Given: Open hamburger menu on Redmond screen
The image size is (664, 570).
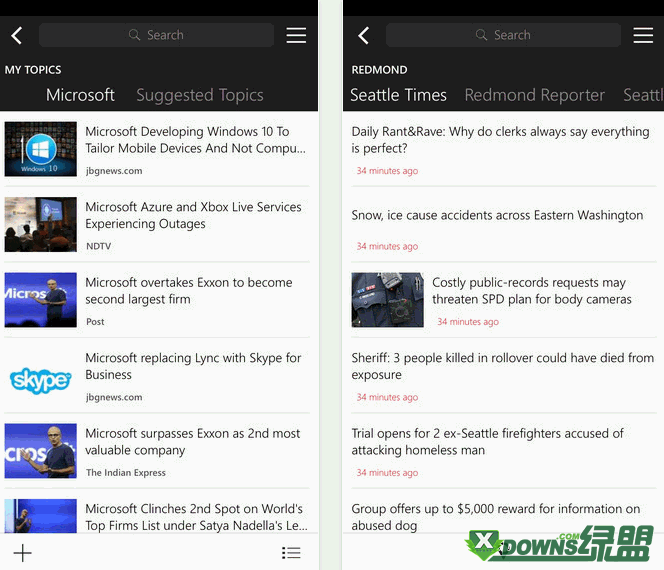Looking at the screenshot, I should 643,35.
